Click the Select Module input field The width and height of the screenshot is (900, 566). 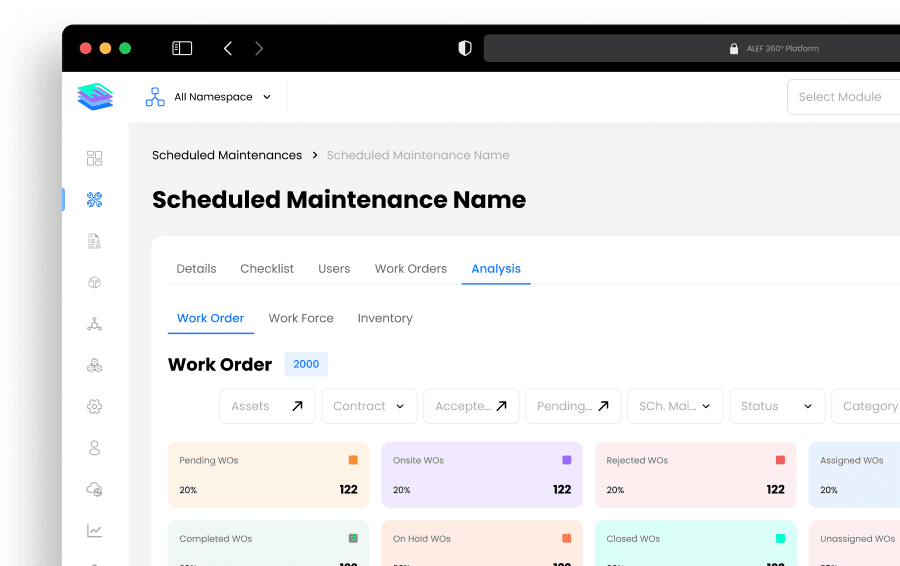tap(843, 97)
